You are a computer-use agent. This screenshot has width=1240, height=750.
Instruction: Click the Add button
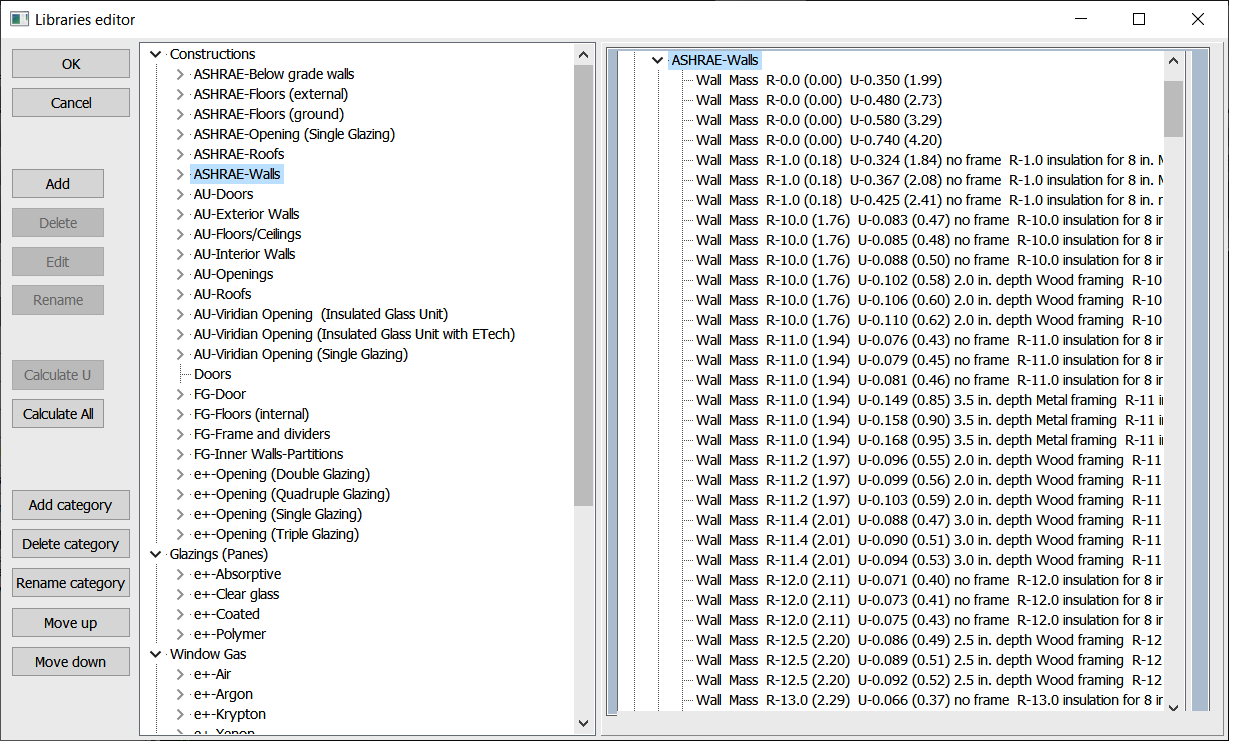point(58,184)
